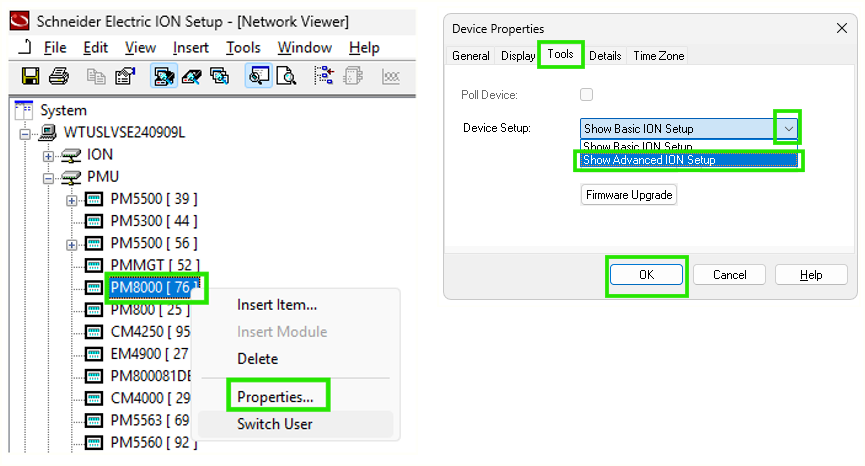865x466 pixels.
Task: Open the Device Setup dropdown arrow
Action: [788, 128]
